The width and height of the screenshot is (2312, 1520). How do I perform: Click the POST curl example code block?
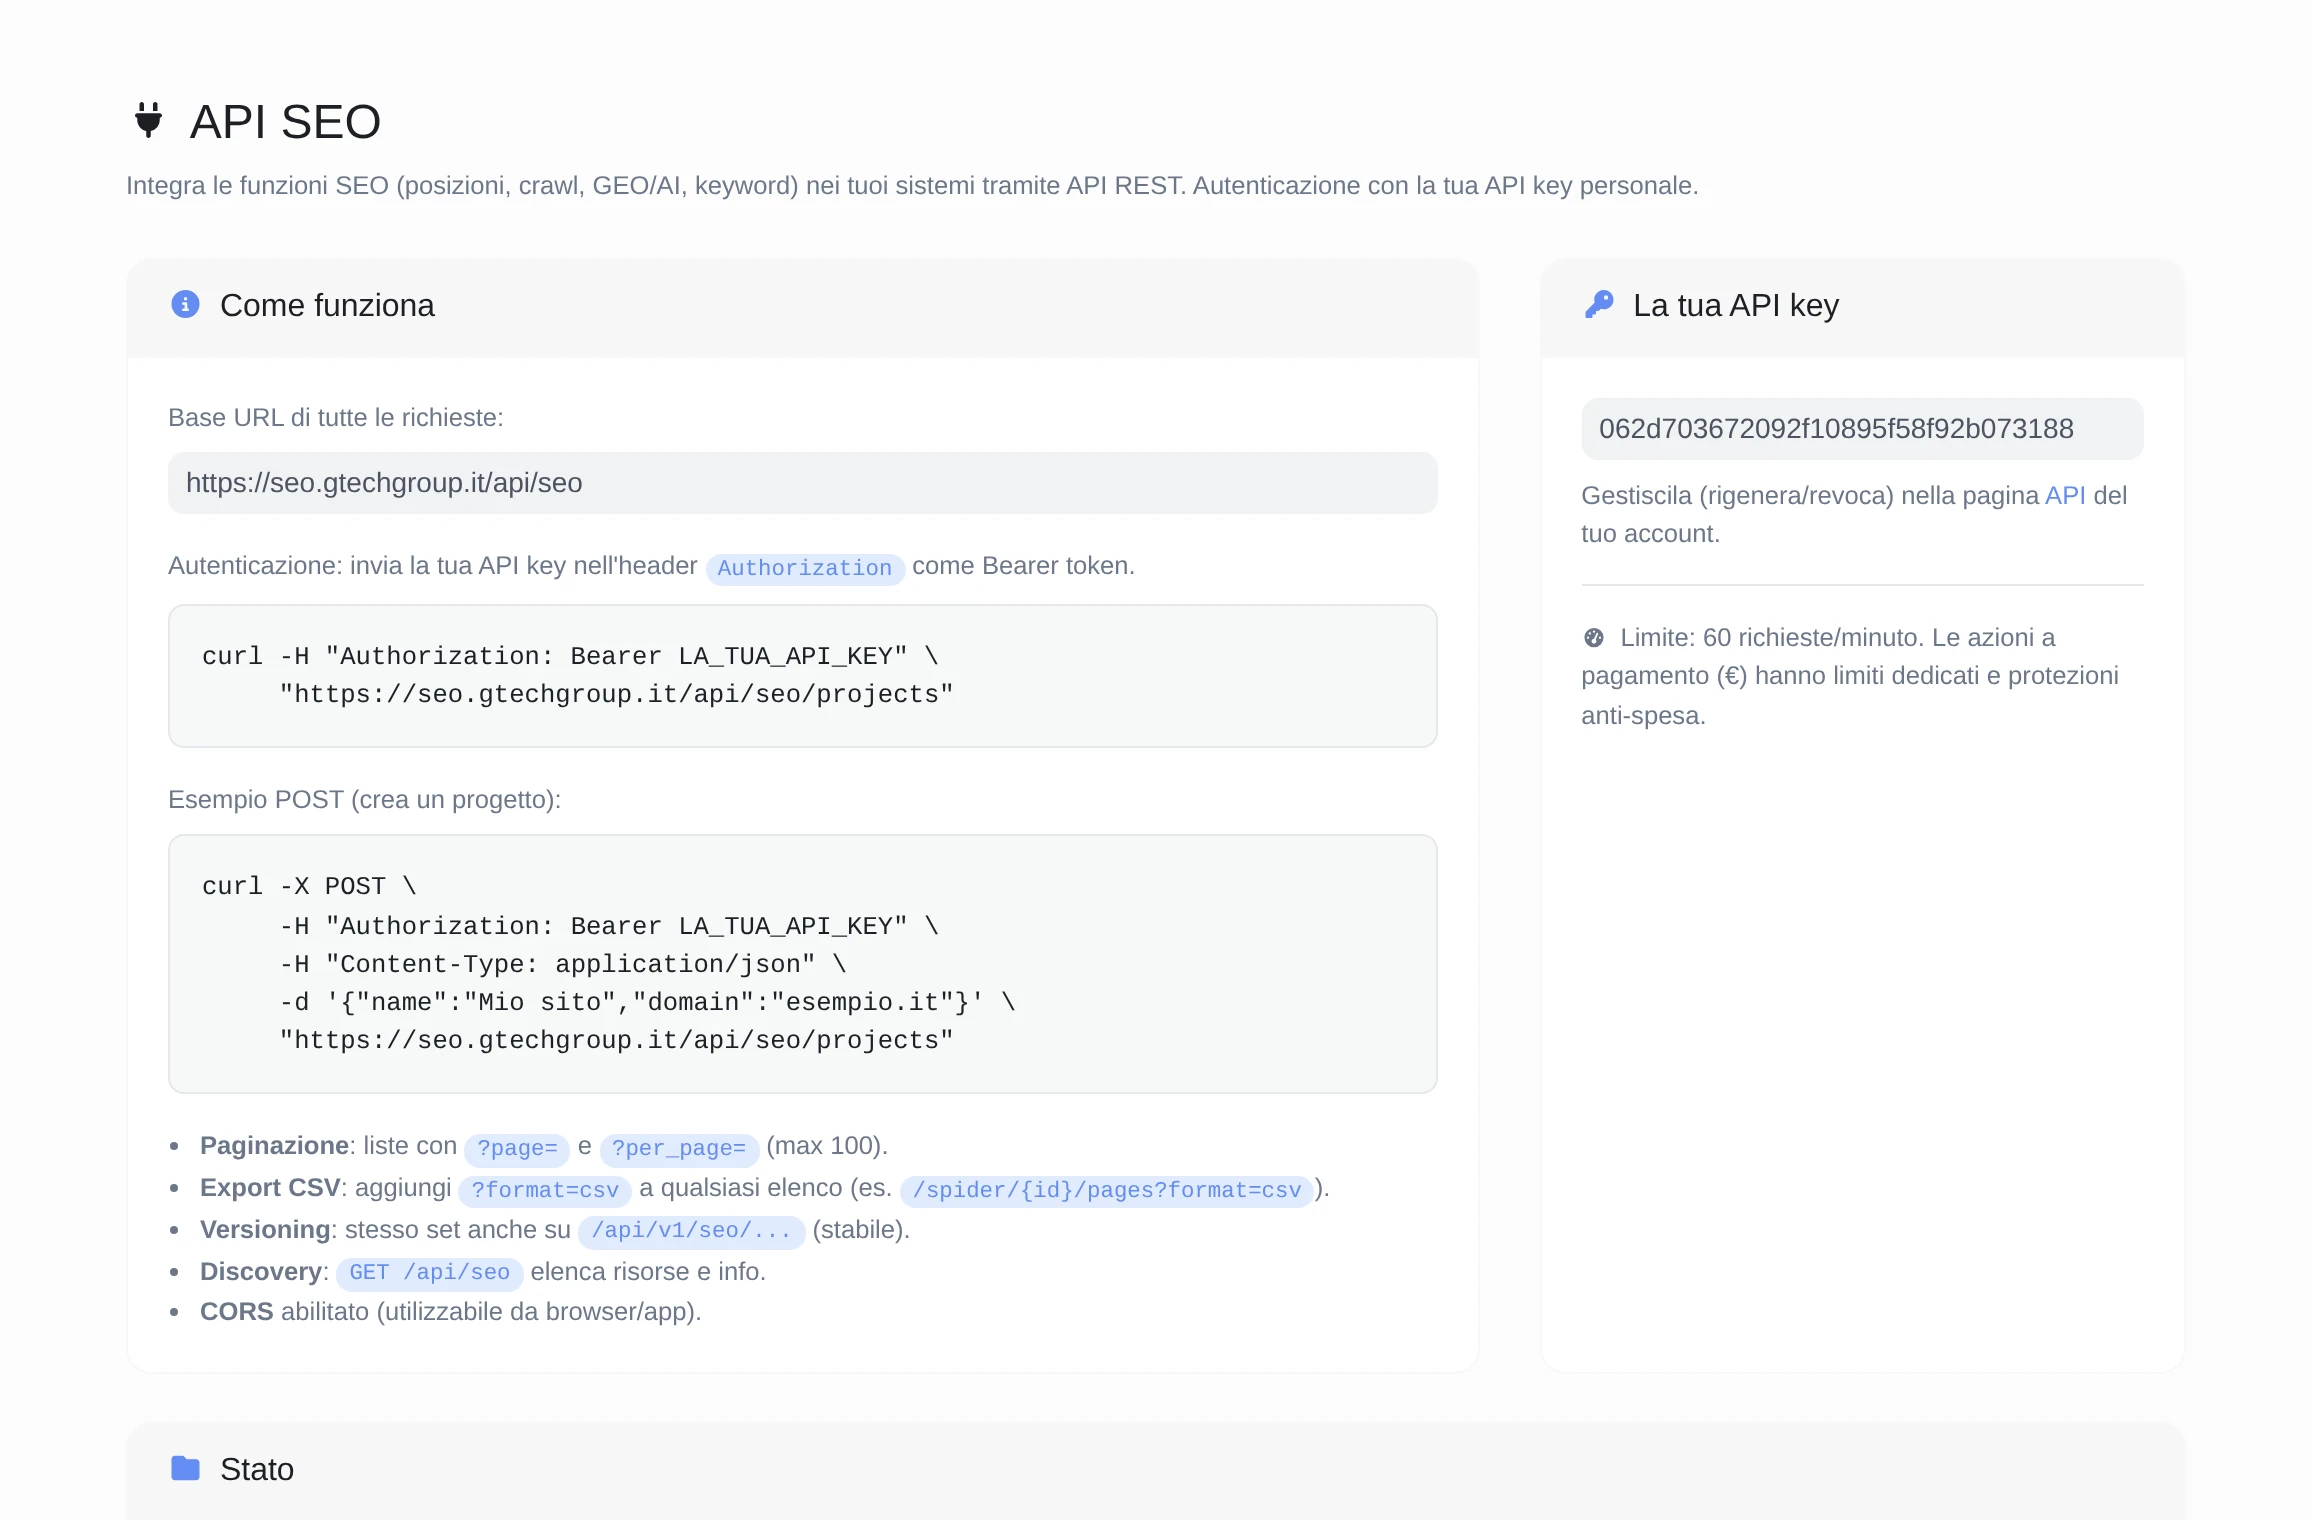point(802,964)
